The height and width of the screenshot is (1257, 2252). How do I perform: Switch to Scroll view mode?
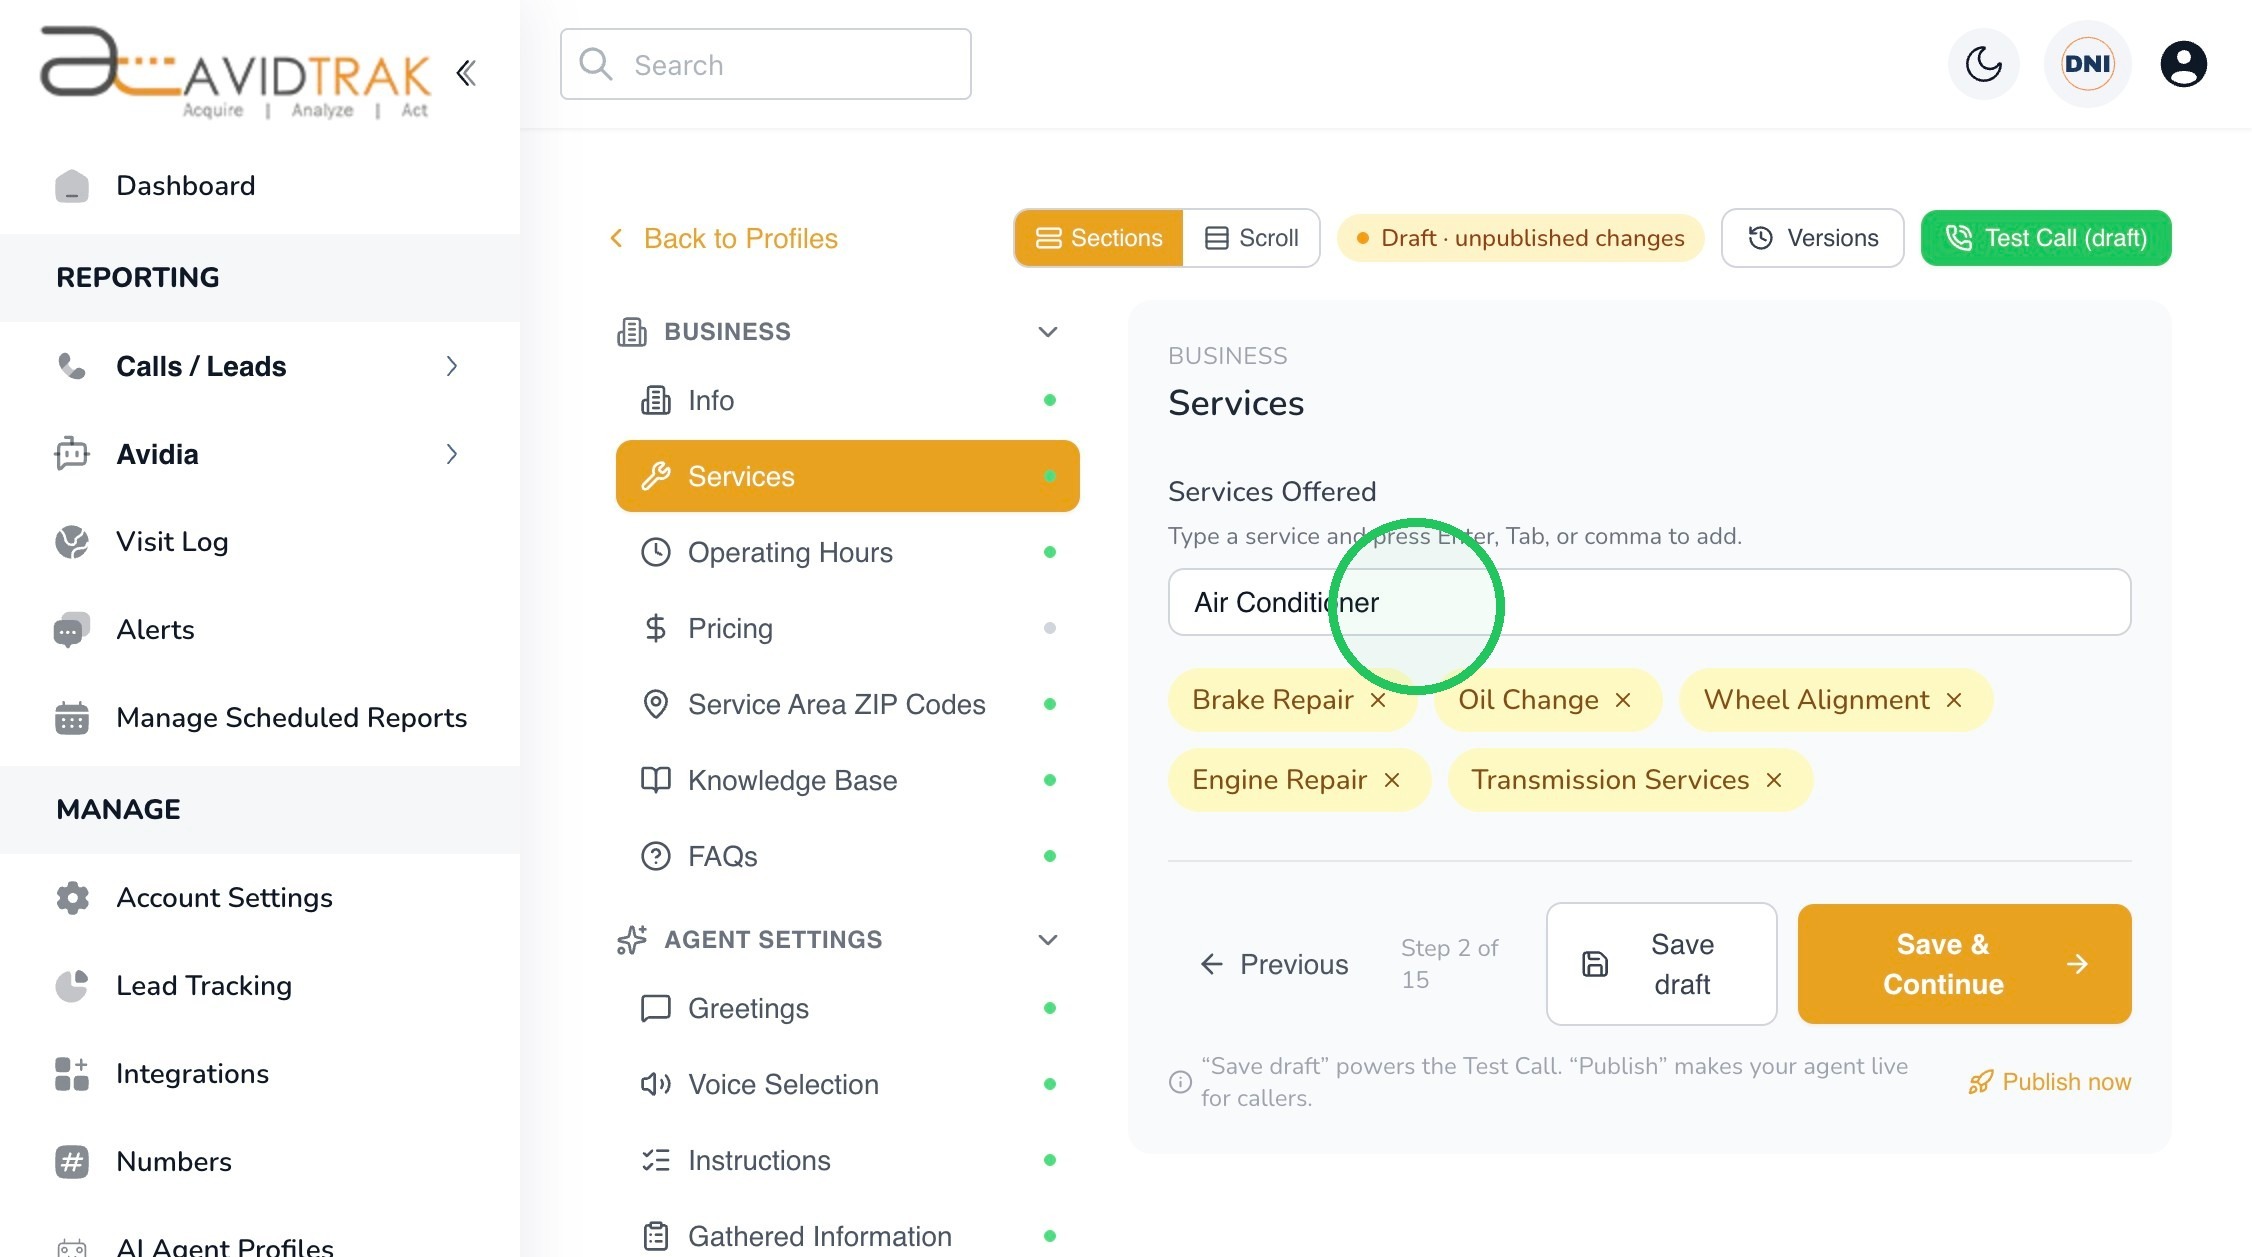(x=1251, y=238)
